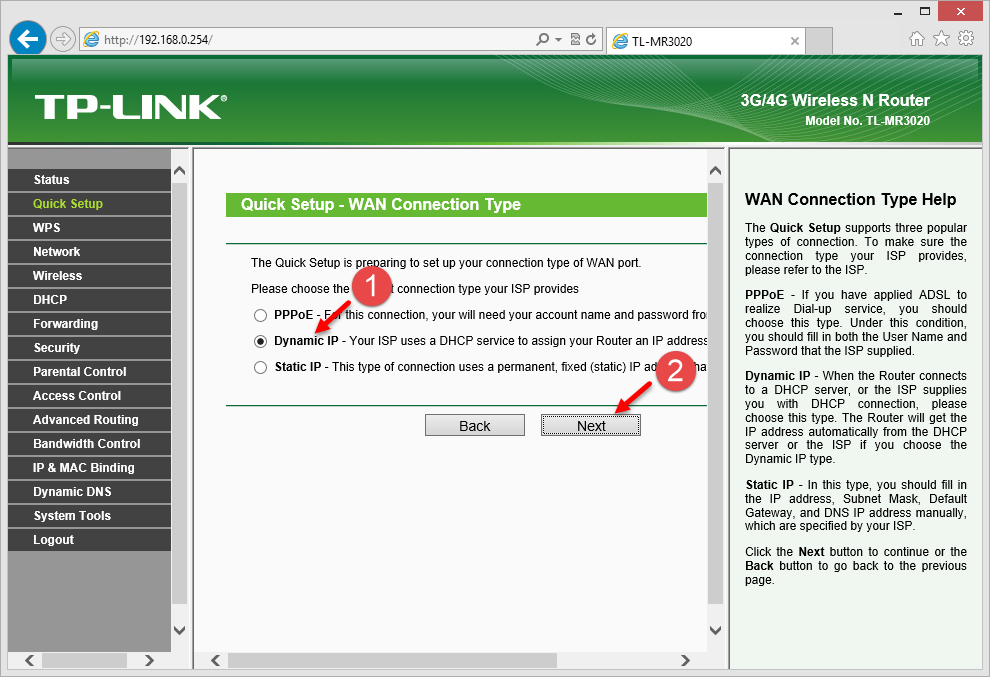Screen dimensions: 990x677
Task: Click the Logout menu item
Action: pyautogui.click(x=89, y=540)
